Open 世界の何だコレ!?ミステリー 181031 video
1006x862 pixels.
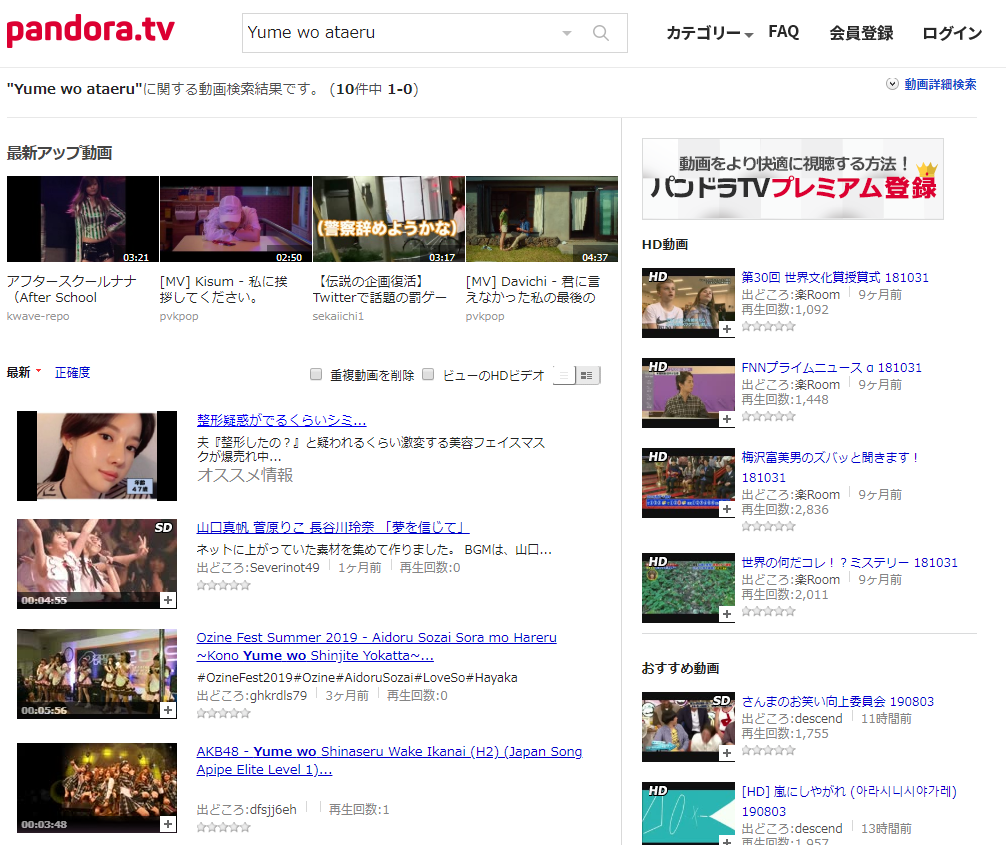[849, 562]
